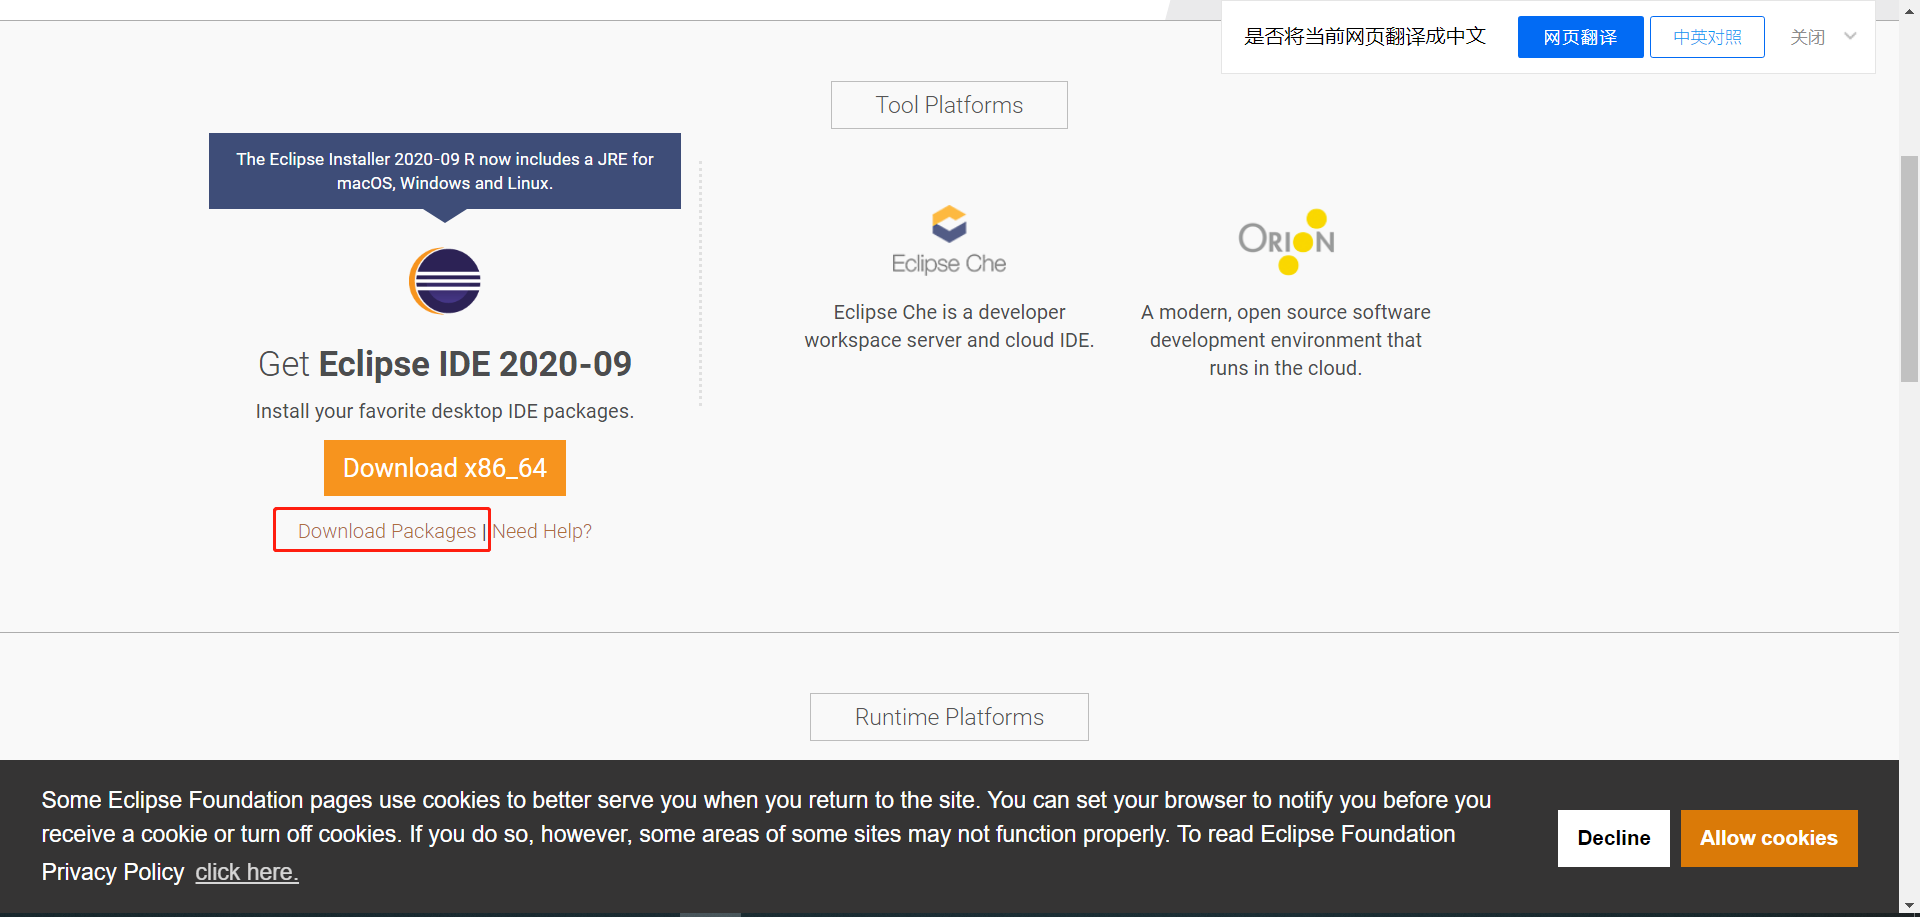Open the Need Help? link

pyautogui.click(x=542, y=531)
